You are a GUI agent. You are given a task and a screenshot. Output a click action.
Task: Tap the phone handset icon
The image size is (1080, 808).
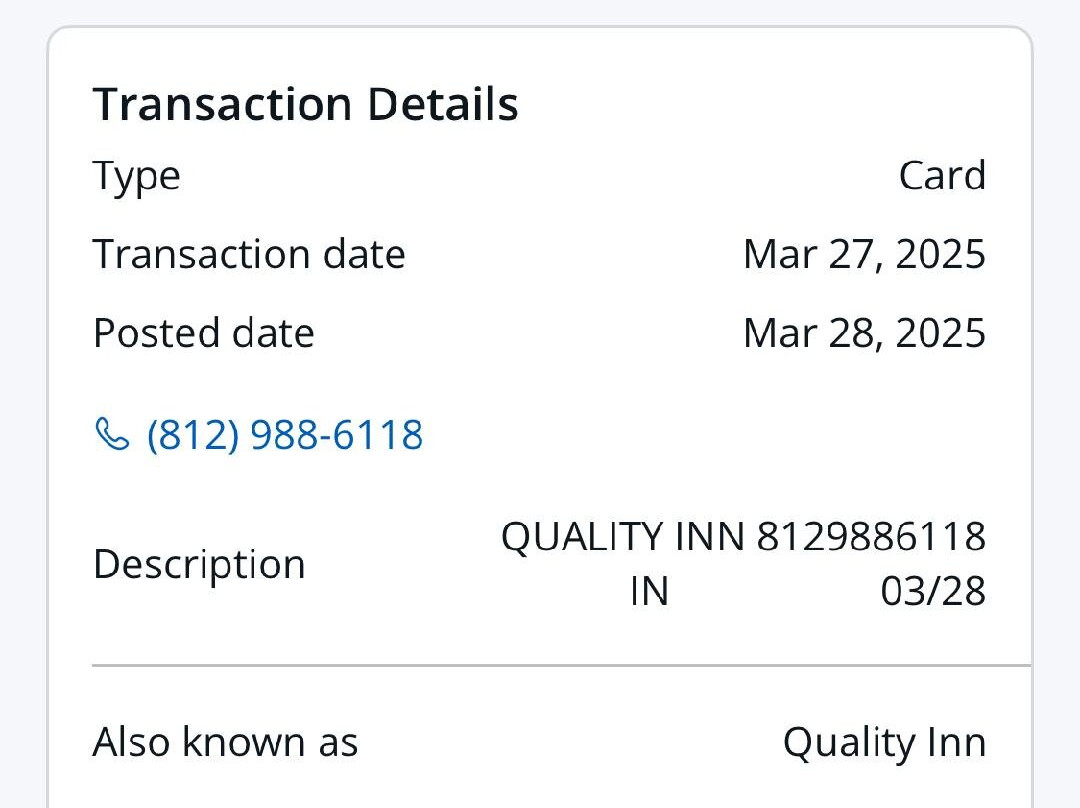pos(112,435)
